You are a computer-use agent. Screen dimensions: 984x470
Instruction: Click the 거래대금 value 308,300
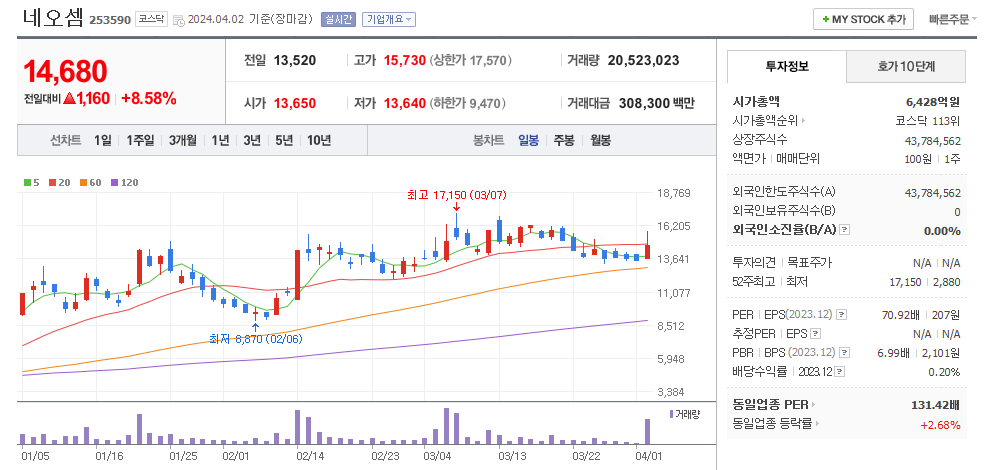(644, 104)
